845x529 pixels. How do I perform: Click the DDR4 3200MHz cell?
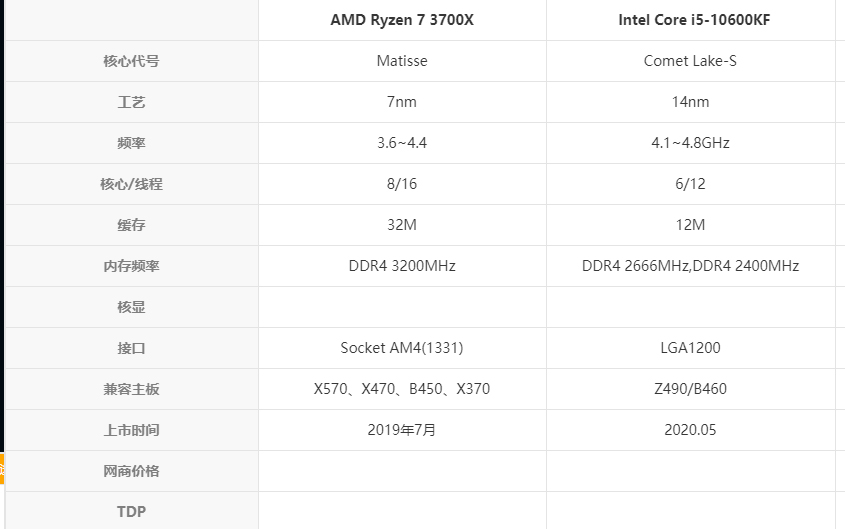click(402, 266)
